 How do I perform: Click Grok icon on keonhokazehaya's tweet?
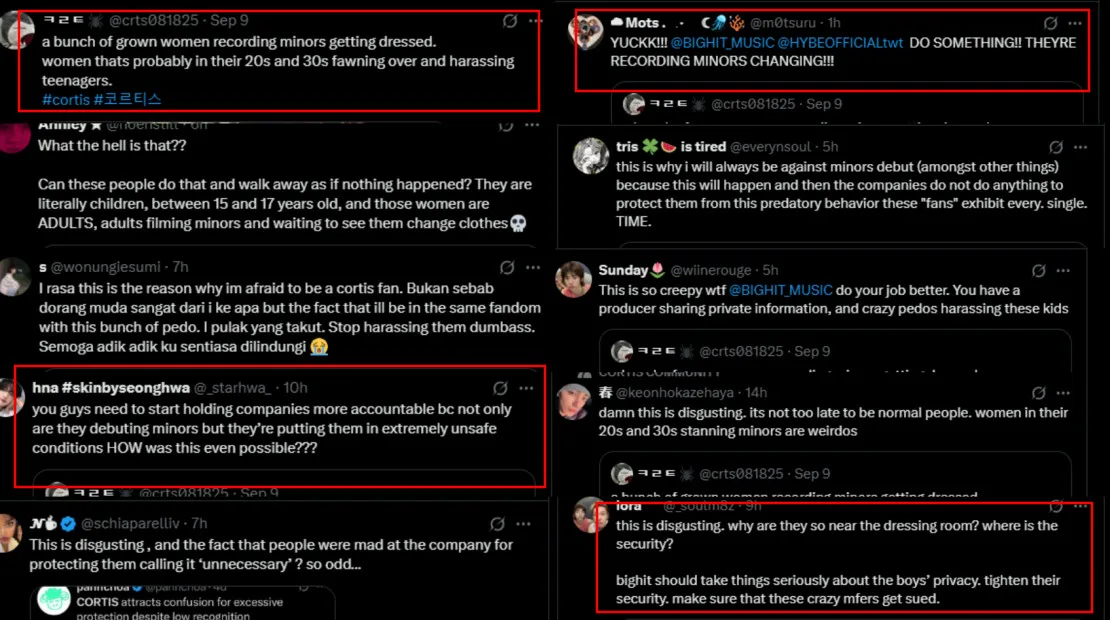pos(1039,393)
